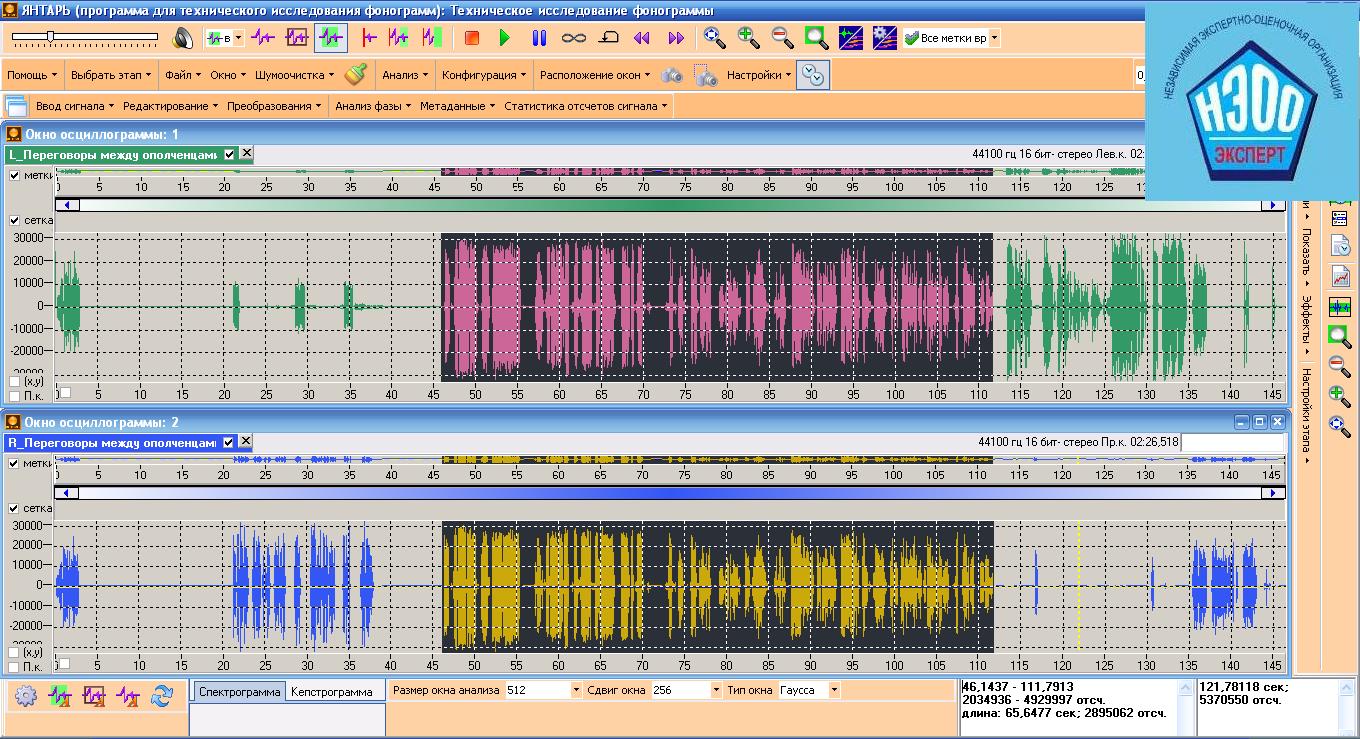Toggle the сетка checkbox in oscillogram window 1

(14, 220)
